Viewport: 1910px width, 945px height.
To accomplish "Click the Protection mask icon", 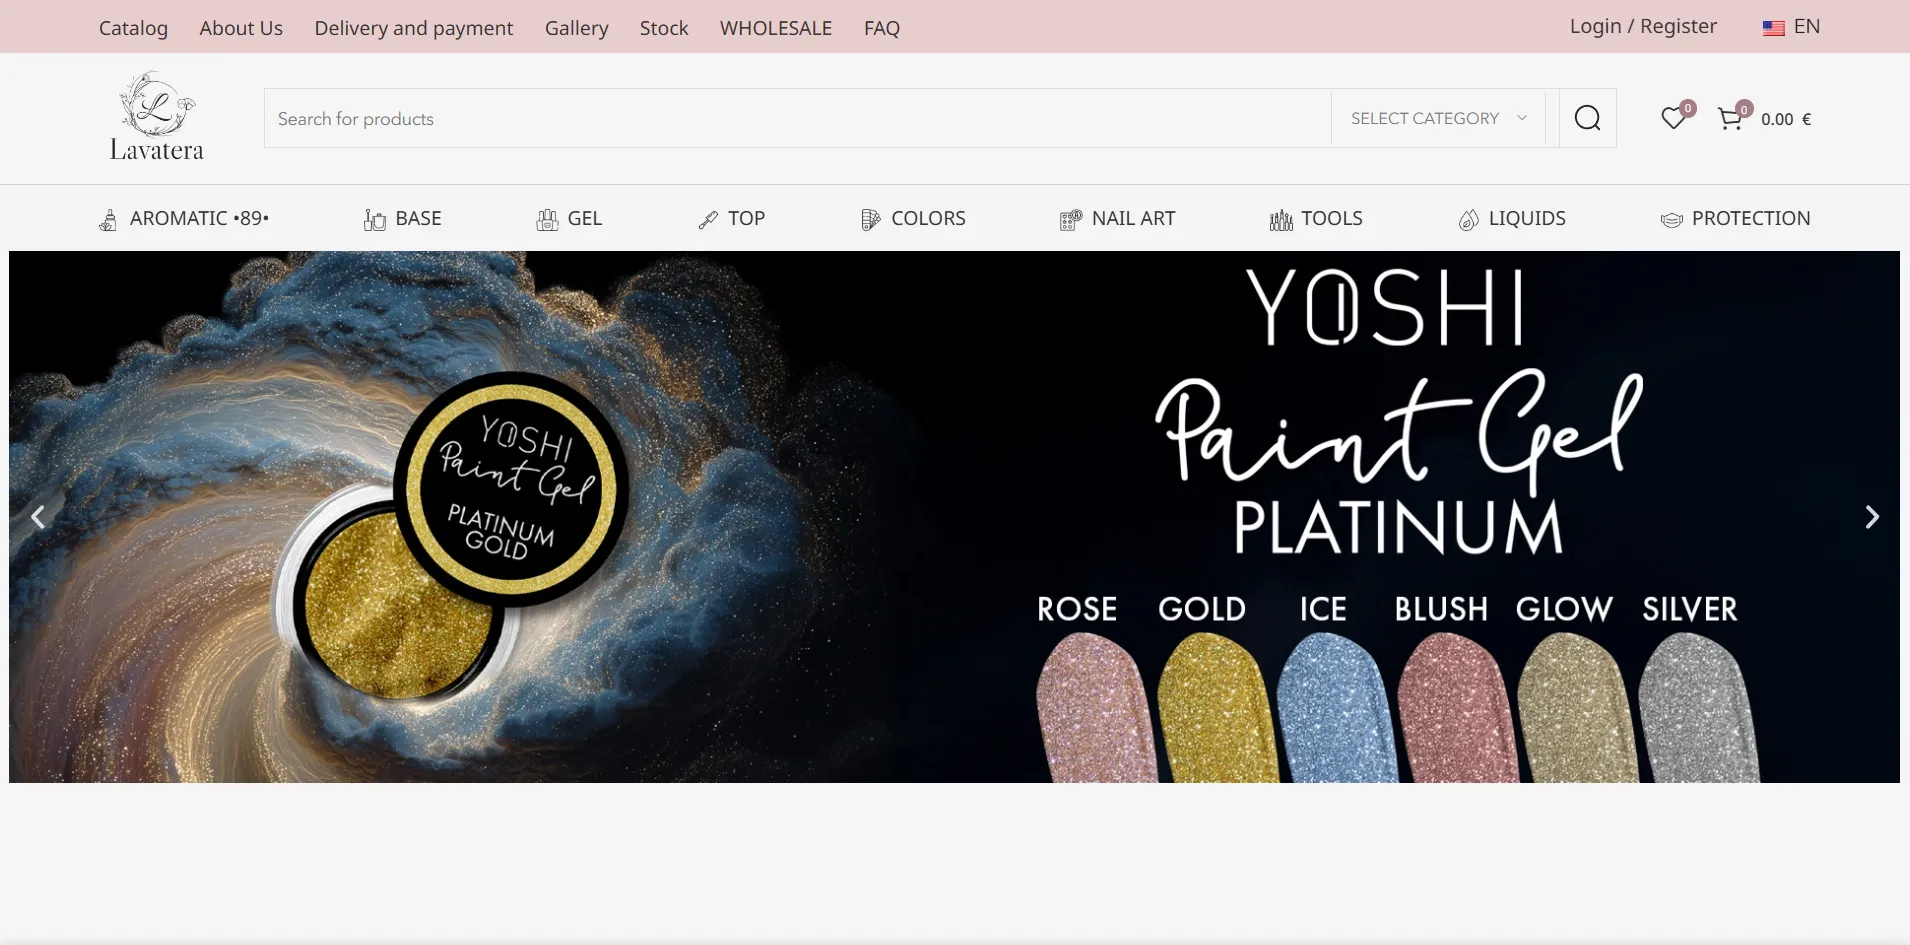I will point(1671,219).
